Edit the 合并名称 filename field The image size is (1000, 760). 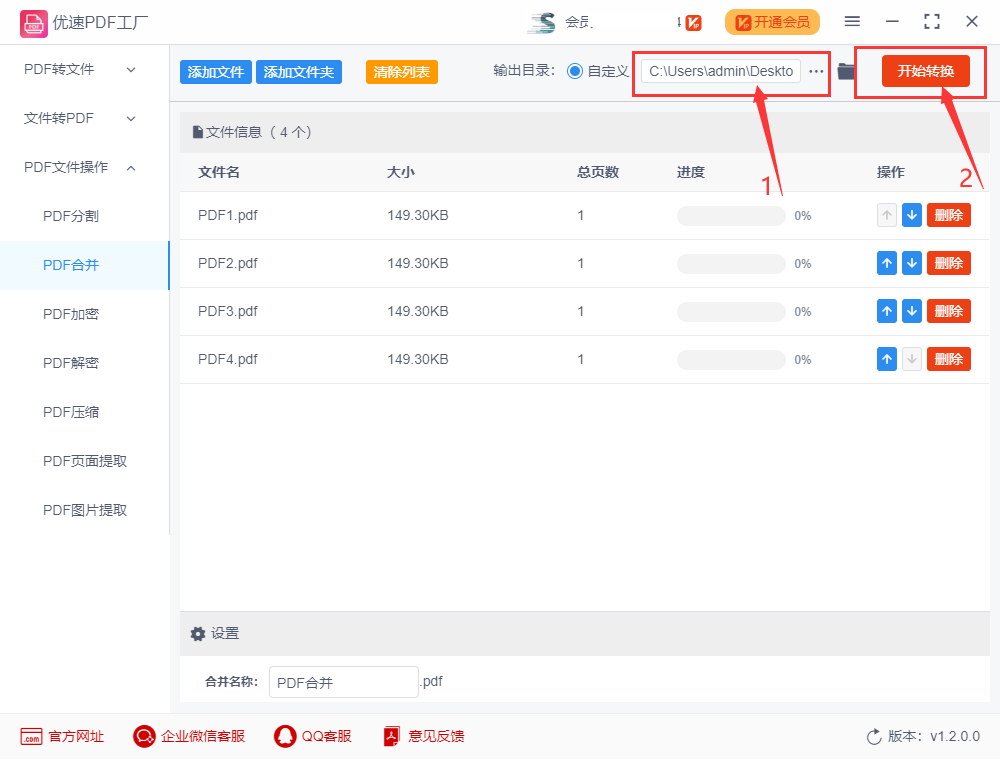coord(343,681)
